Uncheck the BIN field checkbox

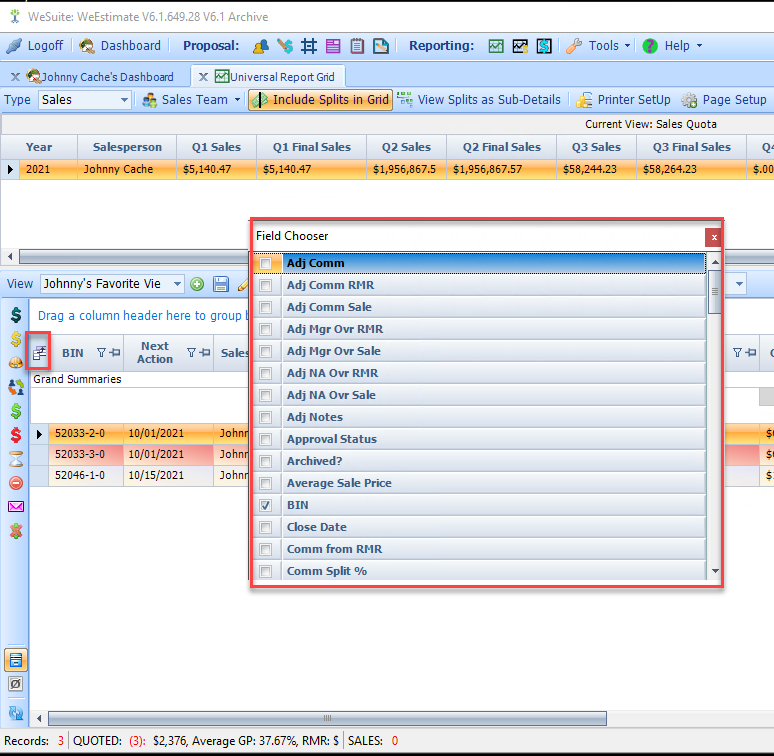point(266,505)
